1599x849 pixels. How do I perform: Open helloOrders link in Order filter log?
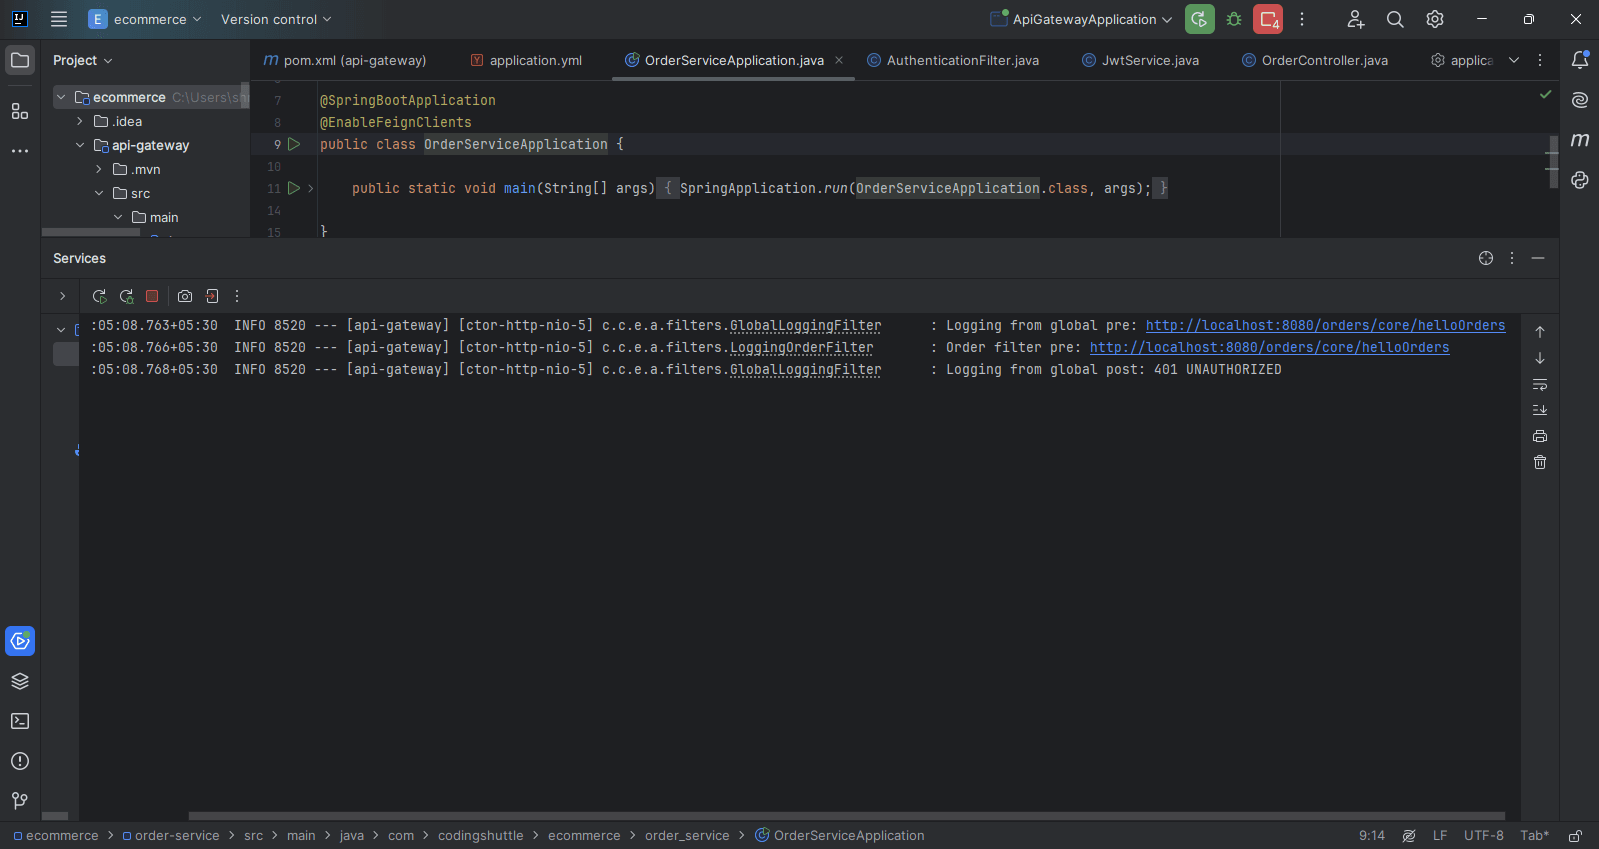pyautogui.click(x=1269, y=347)
